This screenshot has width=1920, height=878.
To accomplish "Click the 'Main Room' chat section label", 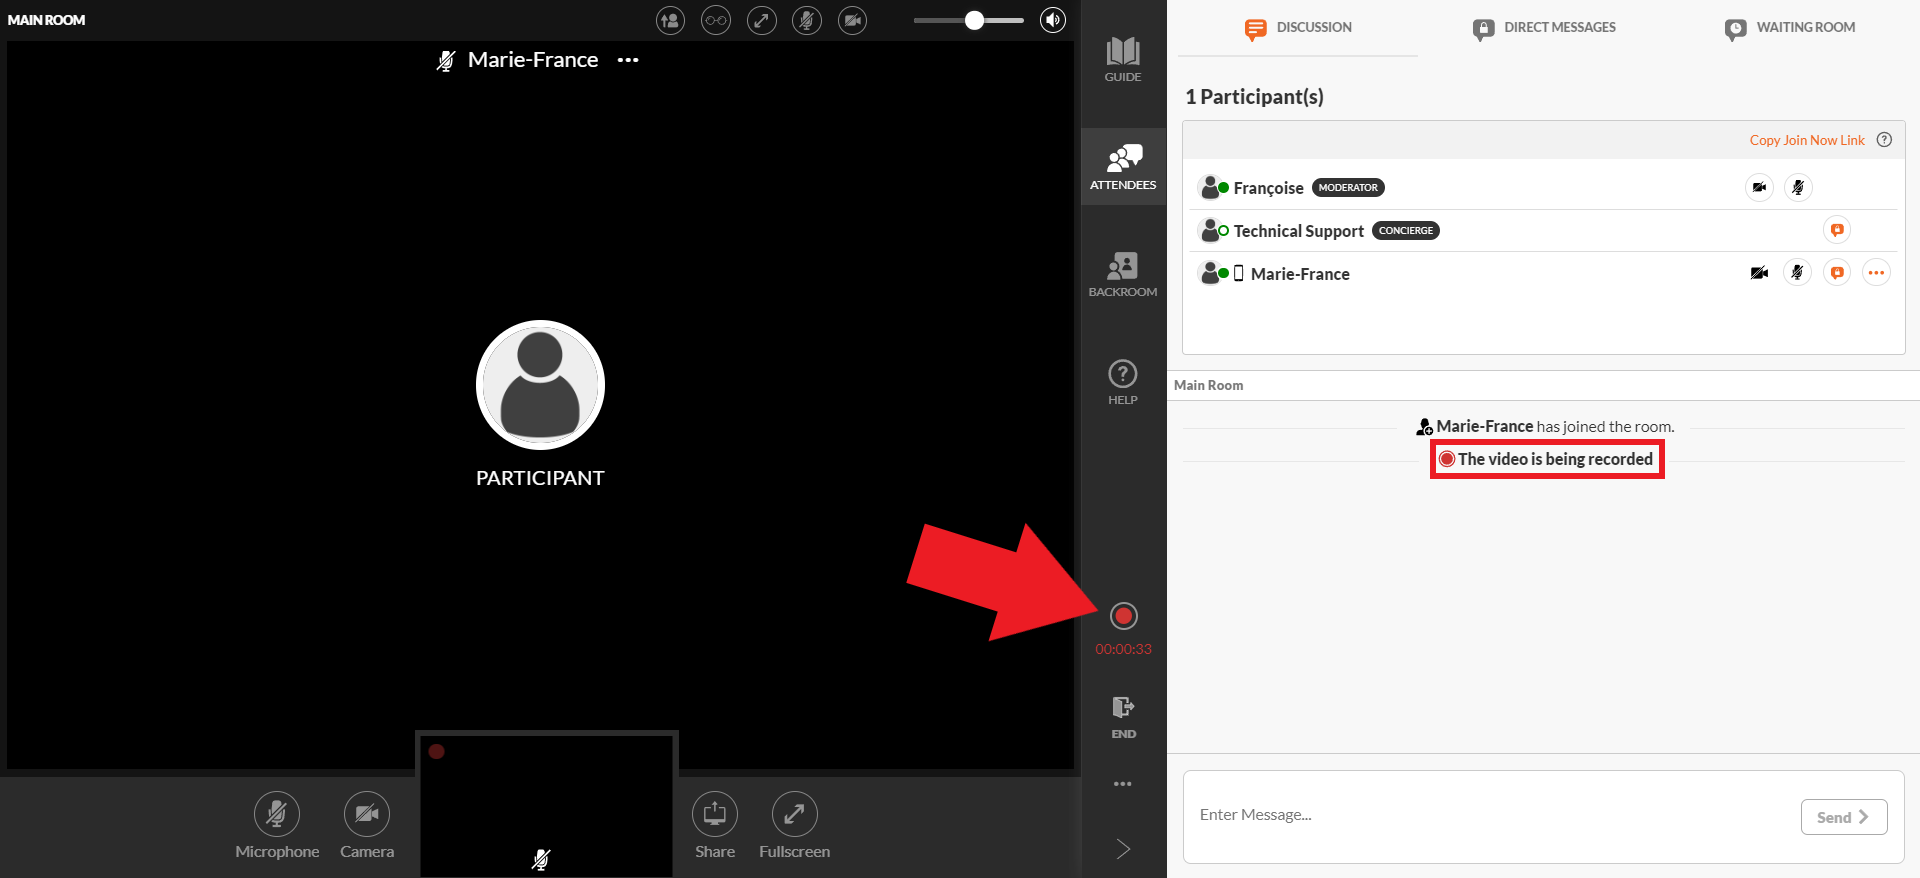I will [x=1208, y=385].
